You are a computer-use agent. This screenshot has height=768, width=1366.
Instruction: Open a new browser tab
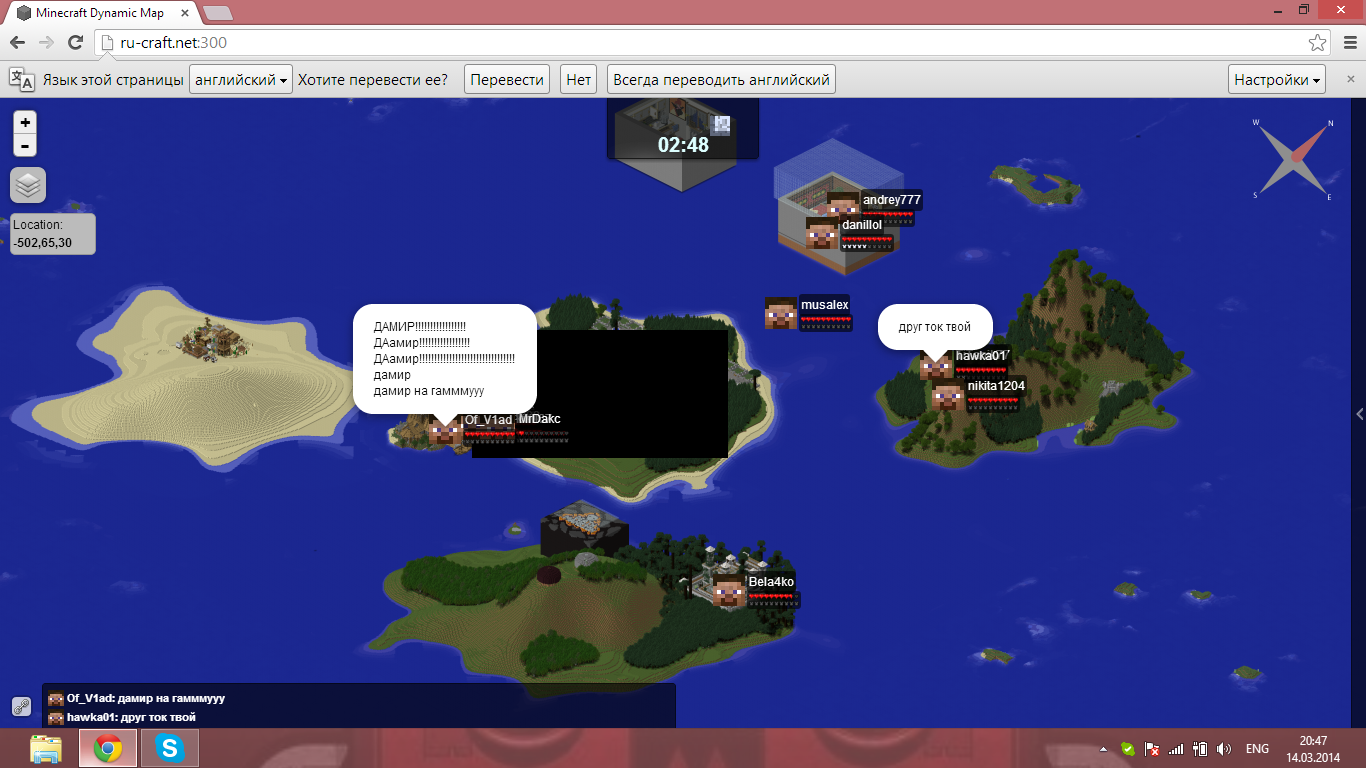pos(218,13)
